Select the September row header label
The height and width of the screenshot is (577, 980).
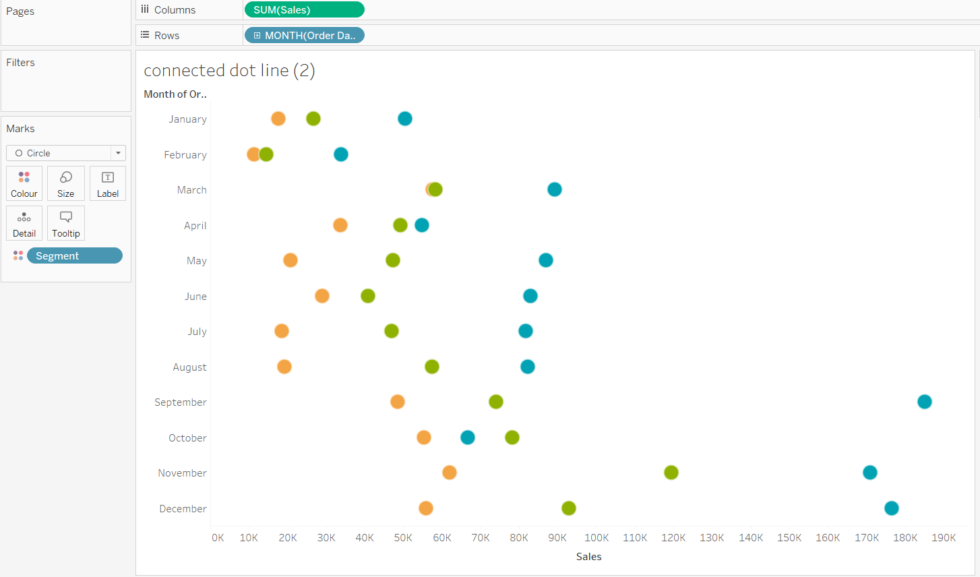click(x=180, y=401)
